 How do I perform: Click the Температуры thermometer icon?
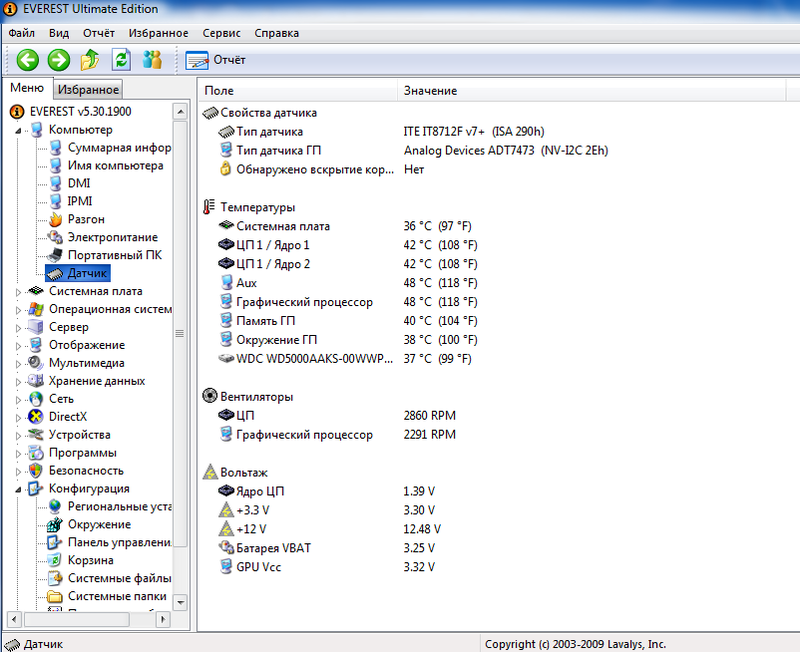pos(209,207)
